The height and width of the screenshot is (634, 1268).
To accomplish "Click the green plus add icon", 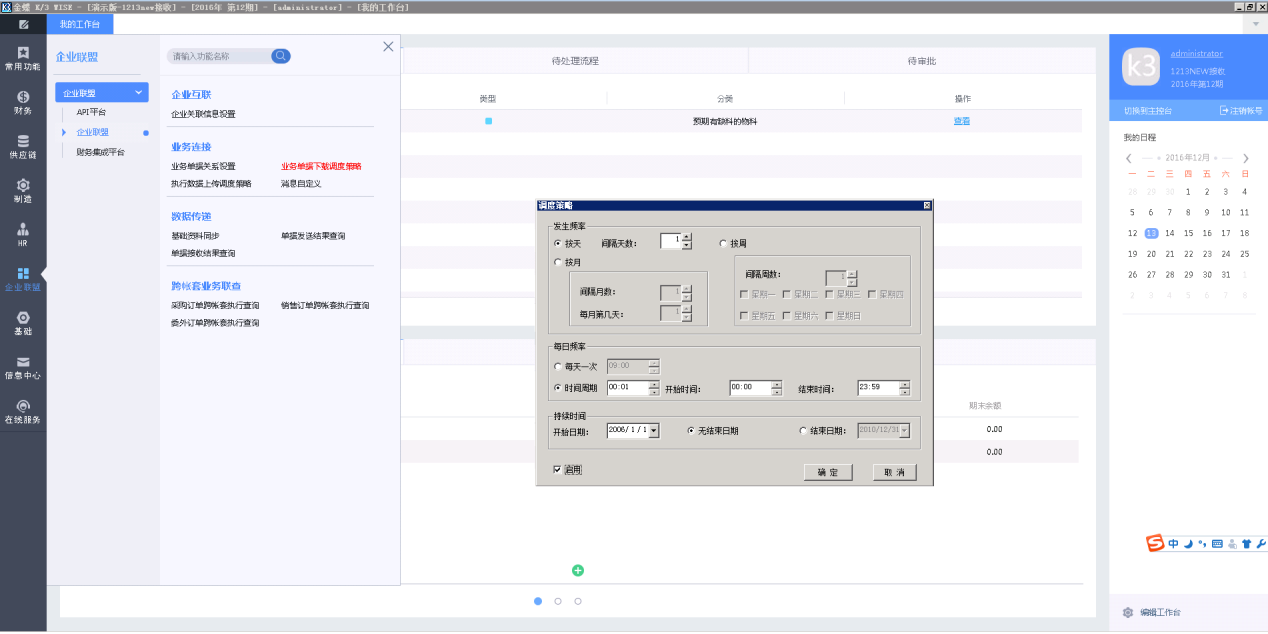I will 577,570.
